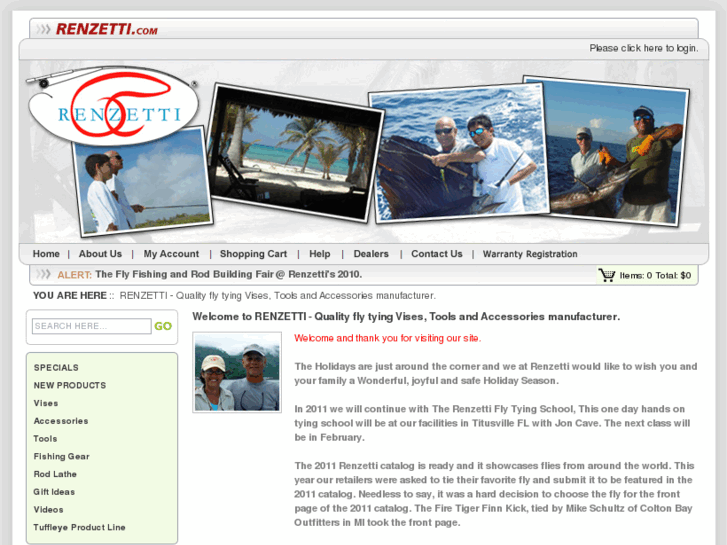
Task: Click the photo of two men with sailfish
Action: click(x=460, y=153)
